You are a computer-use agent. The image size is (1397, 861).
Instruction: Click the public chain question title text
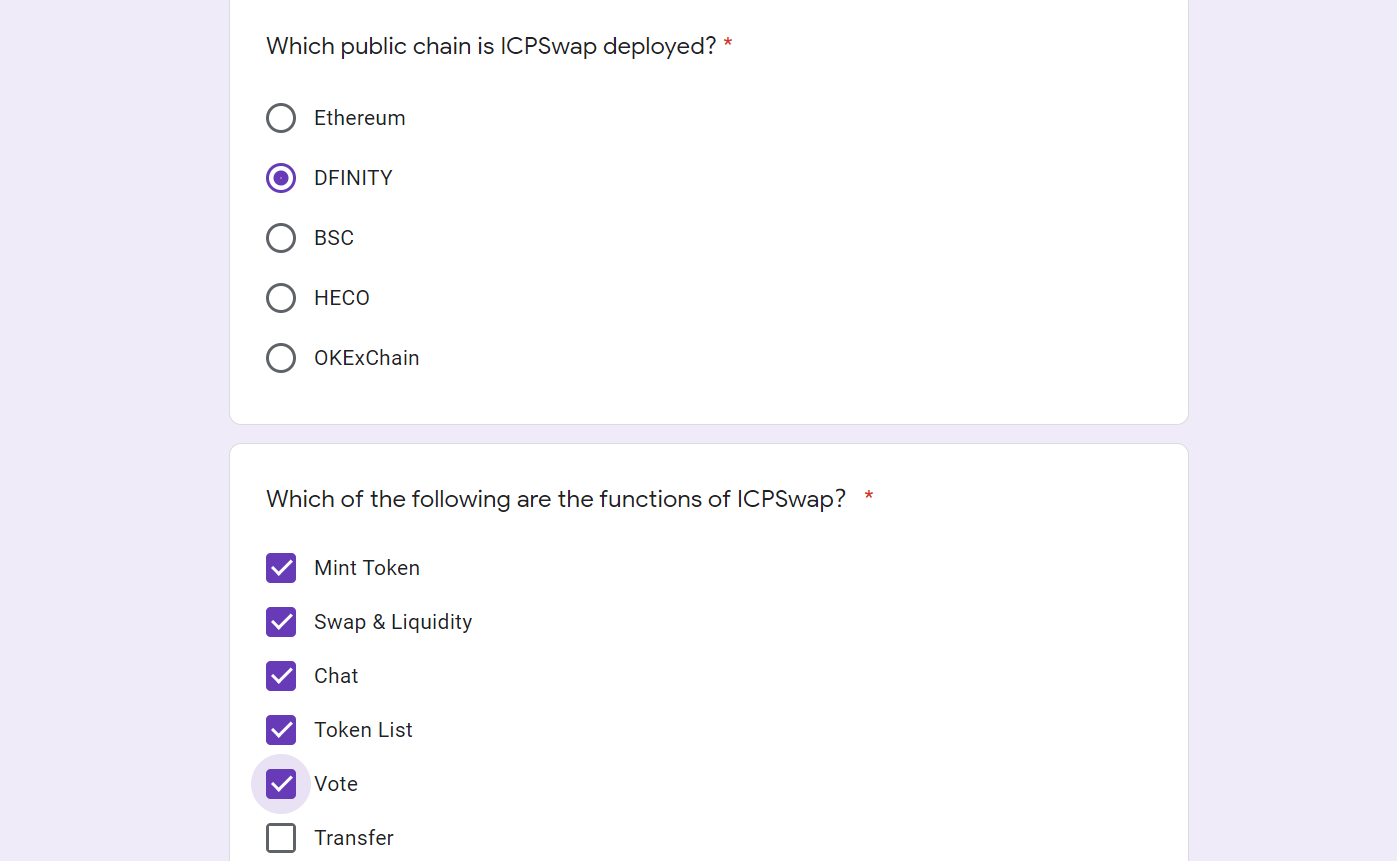(491, 46)
